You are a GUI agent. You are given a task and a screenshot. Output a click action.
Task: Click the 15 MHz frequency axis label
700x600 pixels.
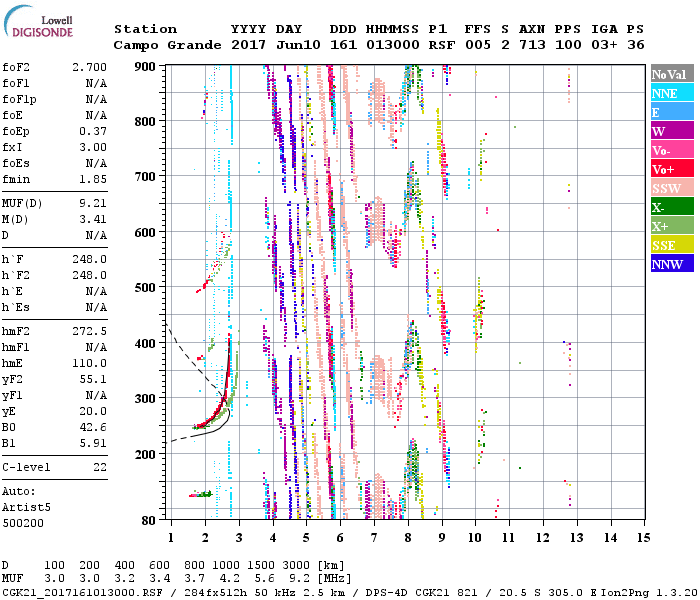pos(643,538)
